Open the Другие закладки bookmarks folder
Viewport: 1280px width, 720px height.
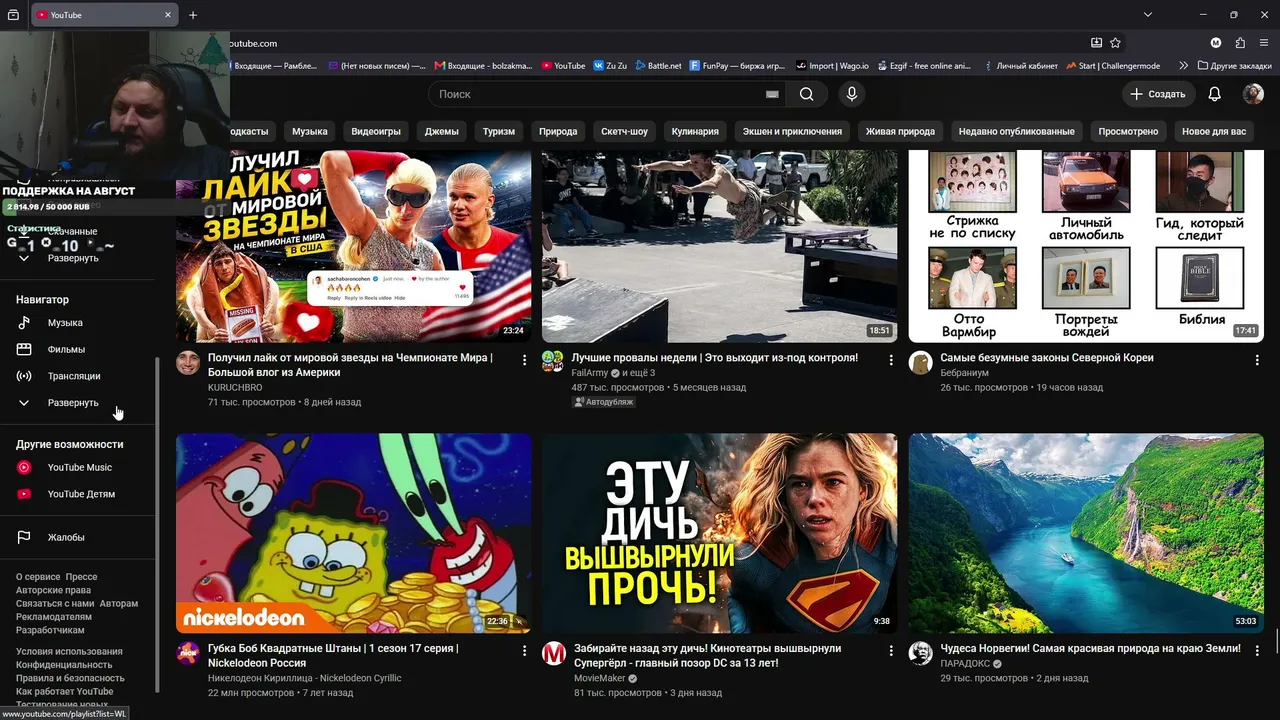coord(1234,66)
